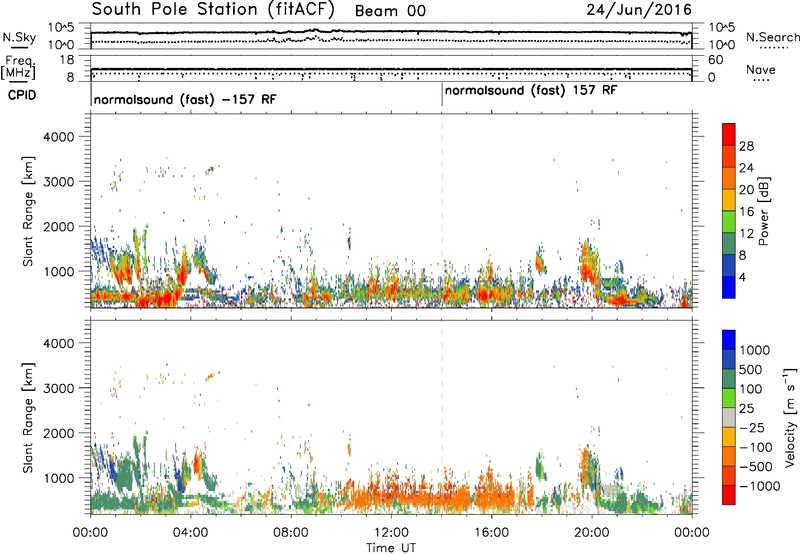Image resolution: width=800 pixels, height=554 pixels.
Task: Click '2000' tick on velocity panel axis
Action: pos(58,433)
